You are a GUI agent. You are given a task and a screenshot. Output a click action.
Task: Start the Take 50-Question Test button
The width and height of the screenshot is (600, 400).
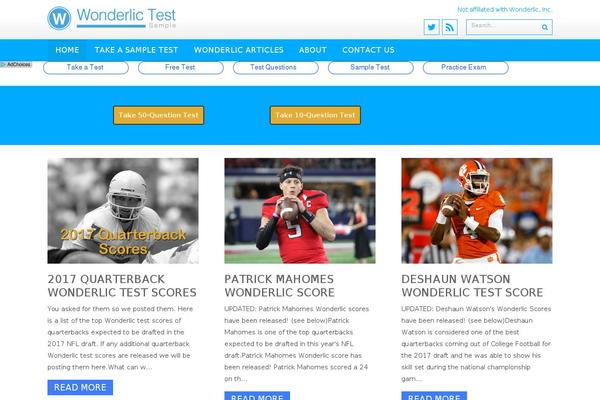pos(158,115)
